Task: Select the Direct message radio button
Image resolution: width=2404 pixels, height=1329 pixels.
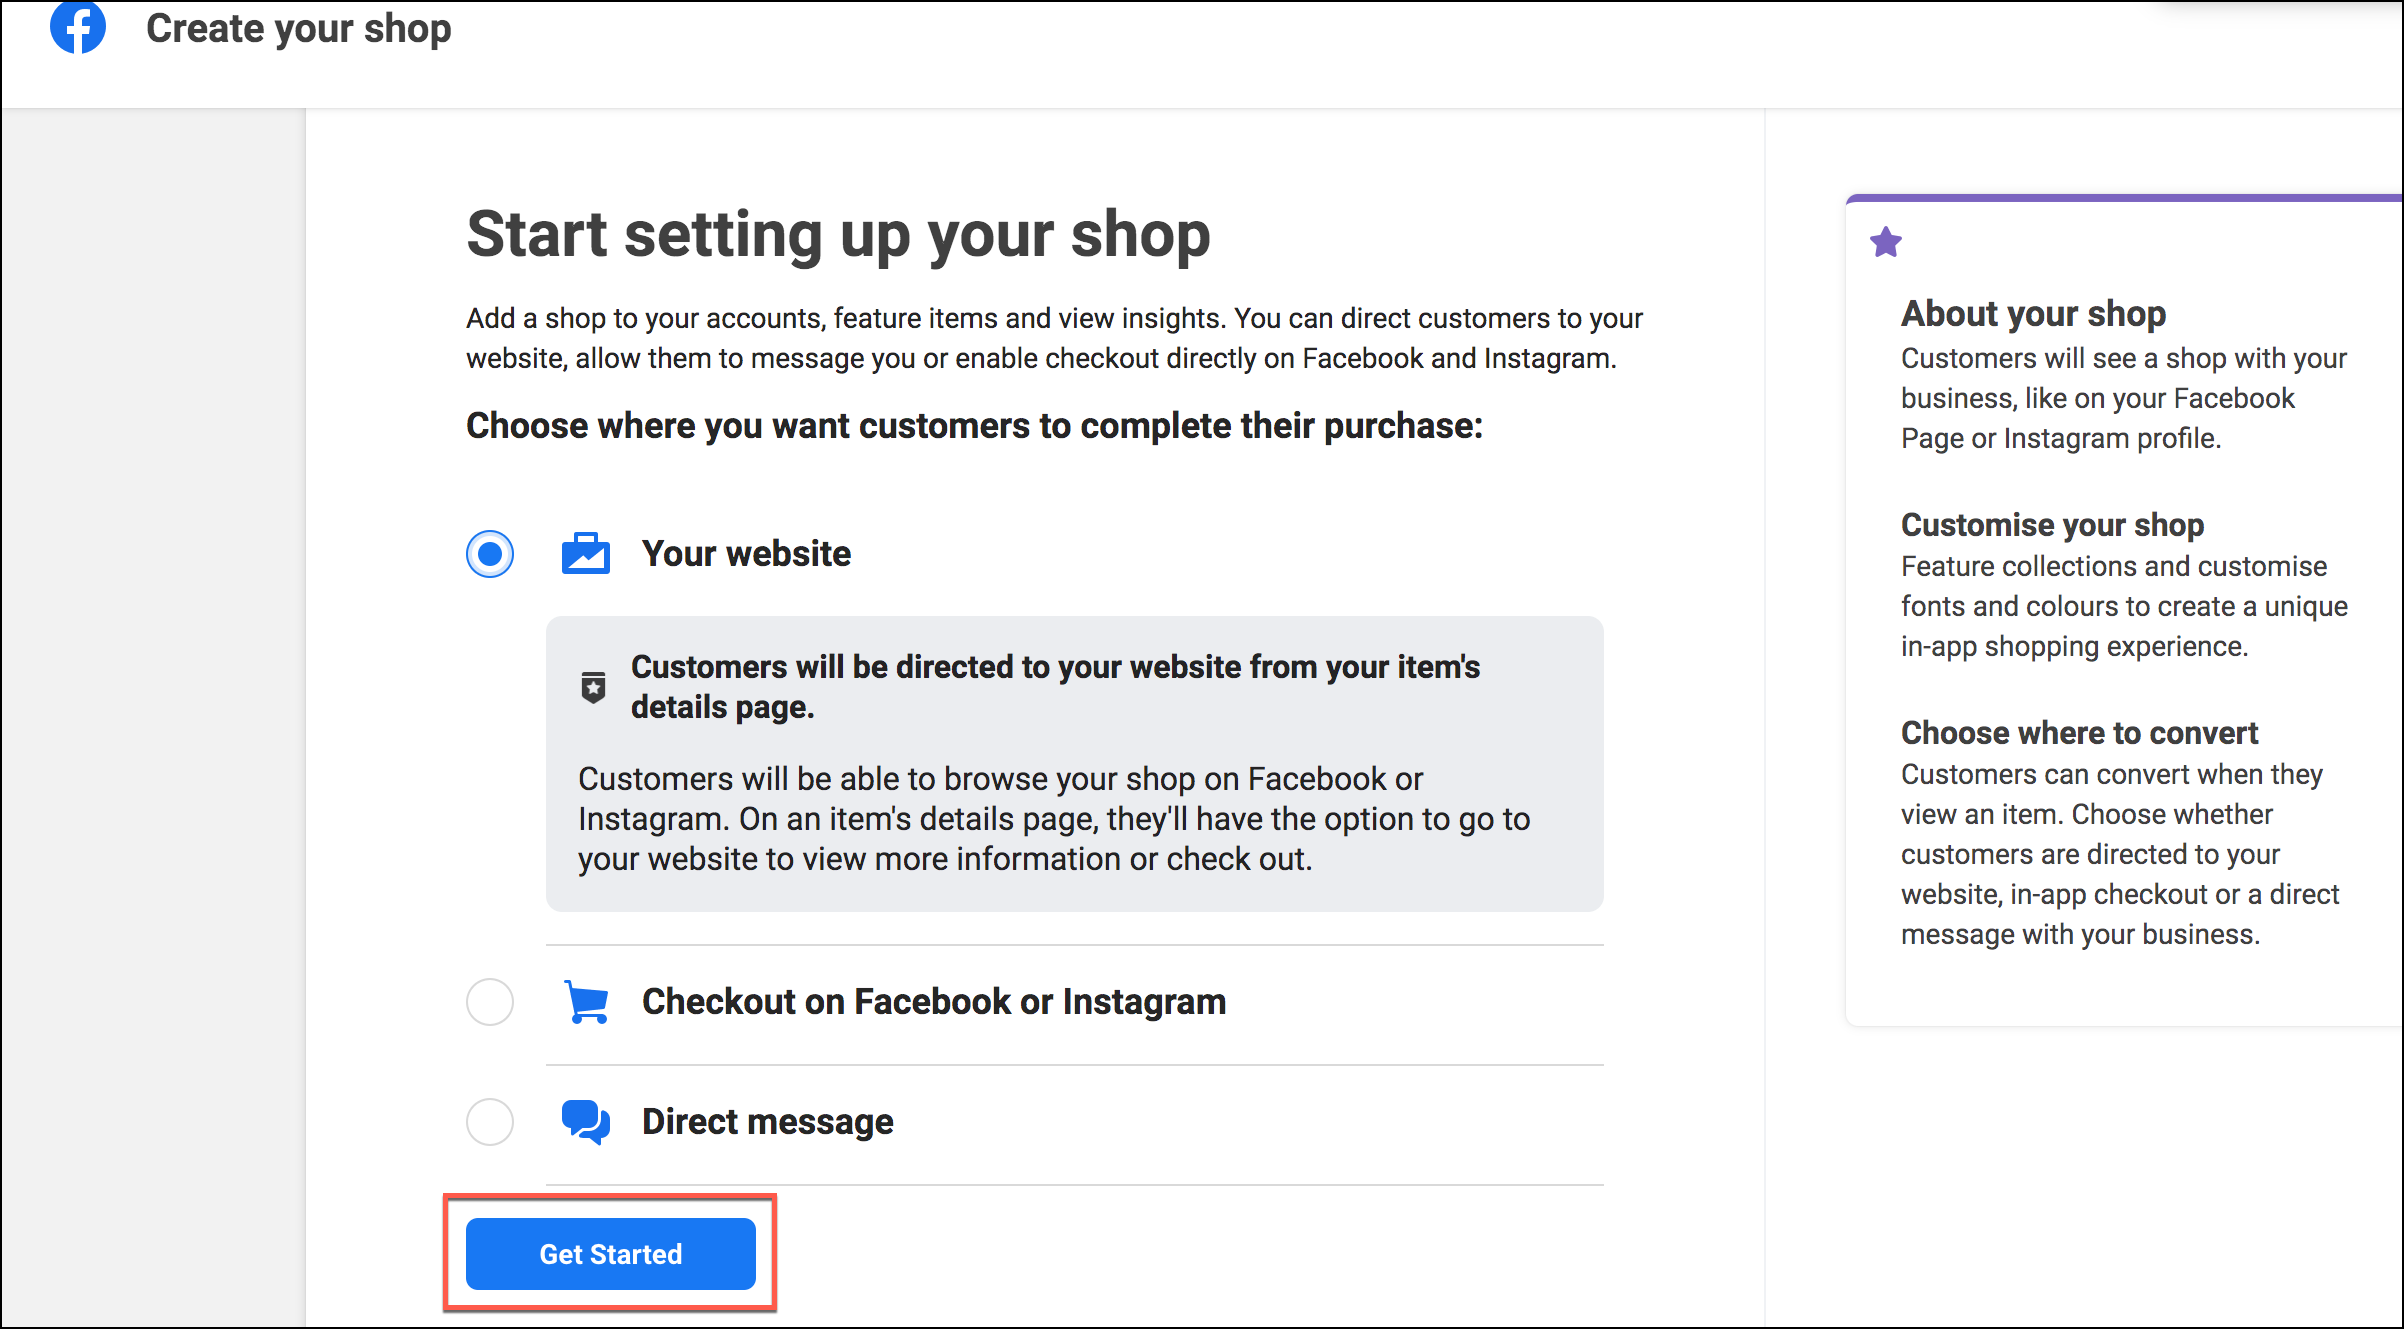Action: pyautogui.click(x=490, y=1122)
